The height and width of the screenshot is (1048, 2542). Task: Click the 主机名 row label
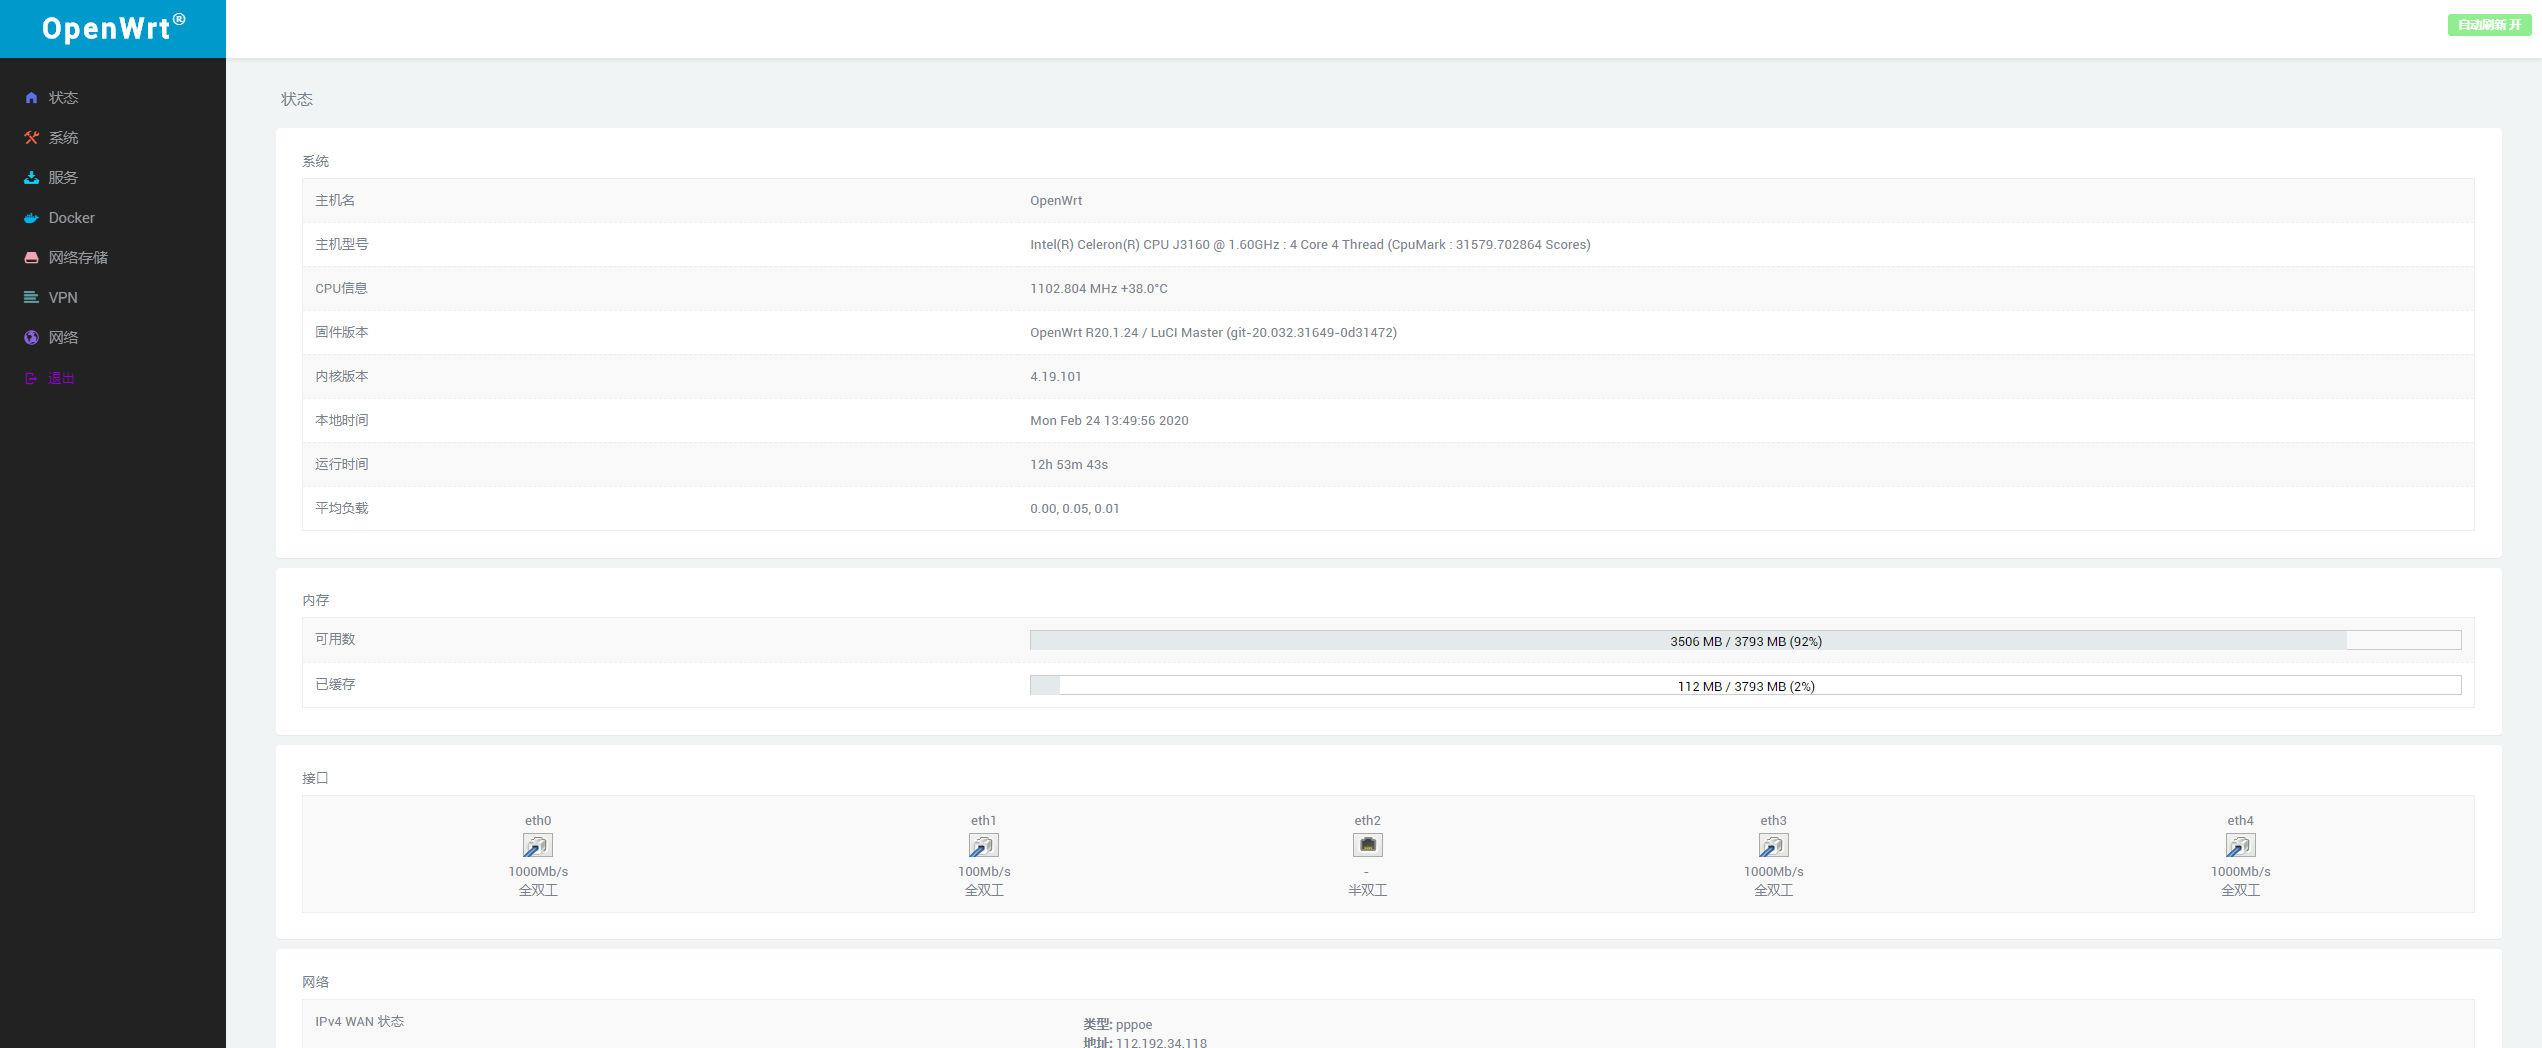pyautogui.click(x=335, y=201)
